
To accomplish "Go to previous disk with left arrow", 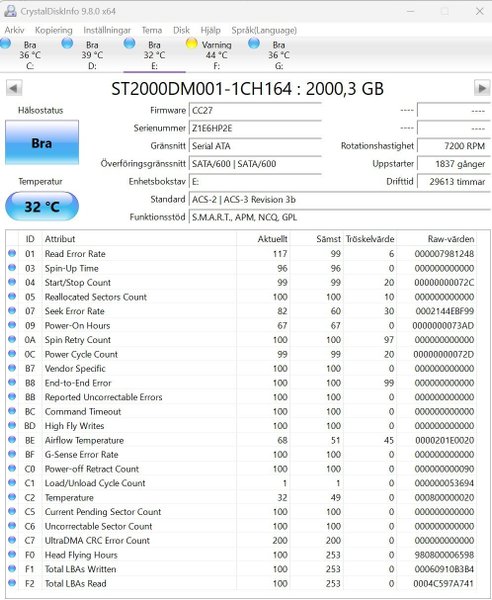I will coord(14,88).
